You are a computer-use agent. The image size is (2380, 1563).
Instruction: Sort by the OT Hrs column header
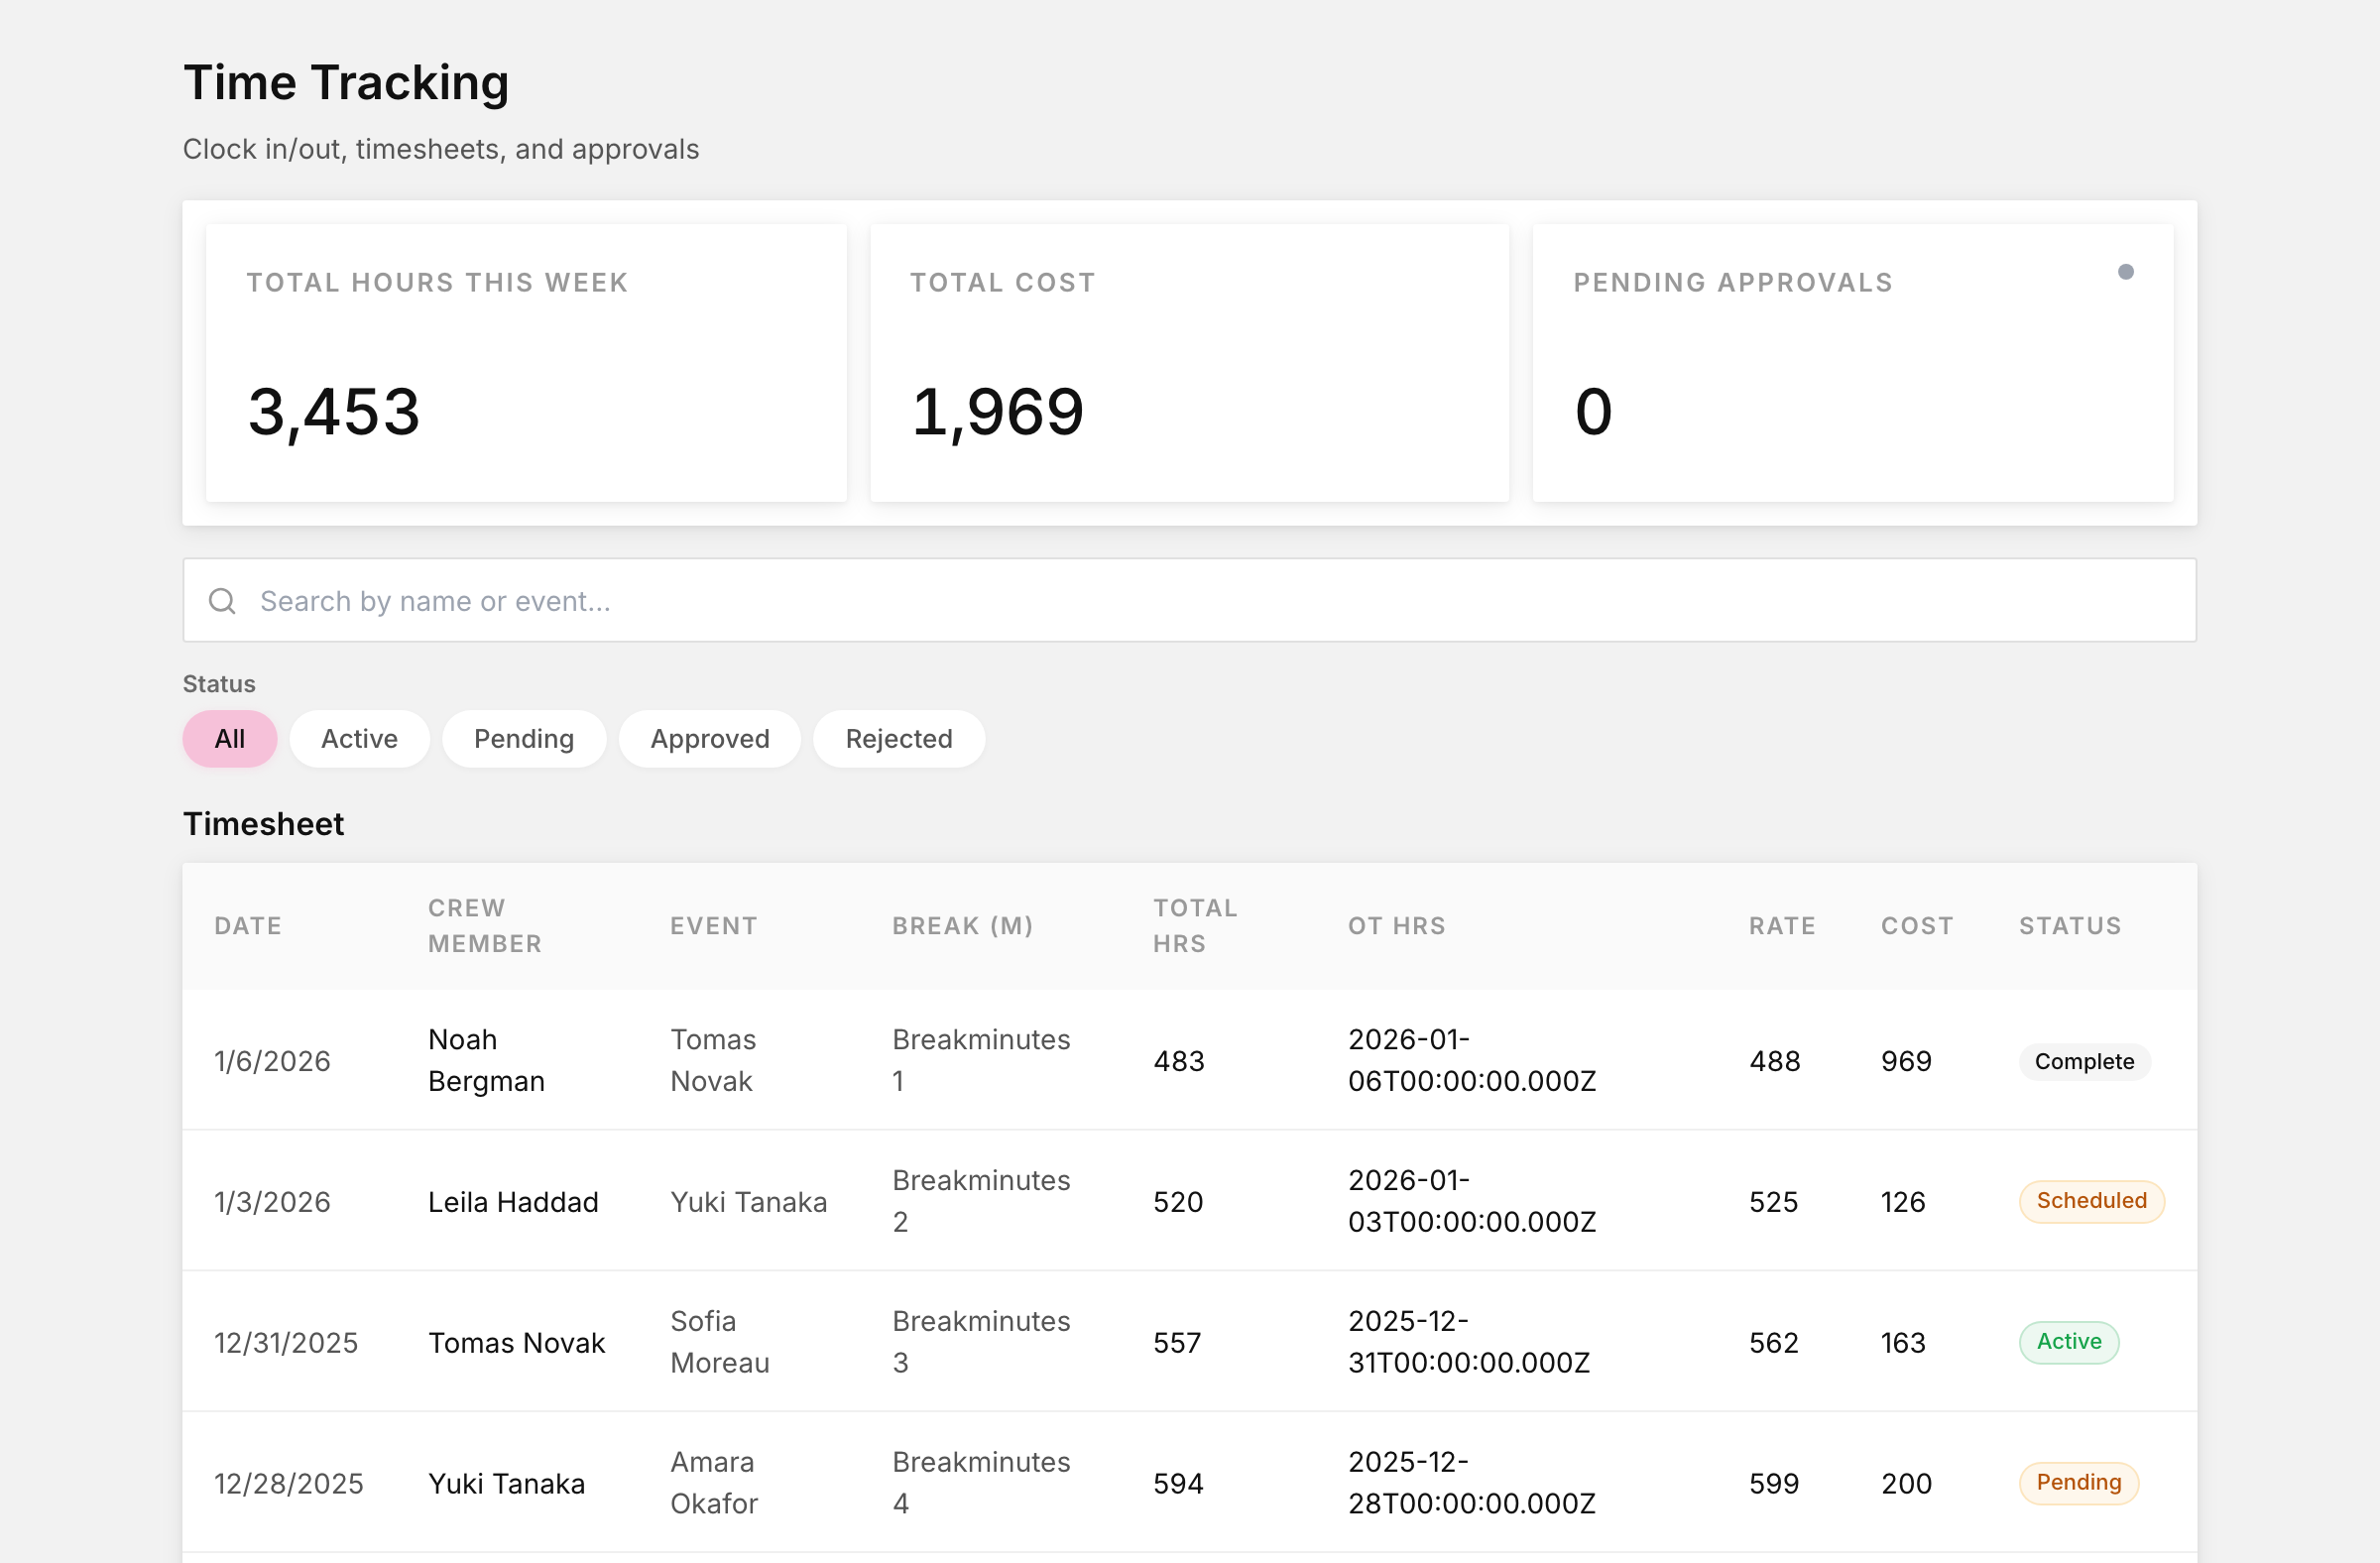pyautogui.click(x=1397, y=926)
